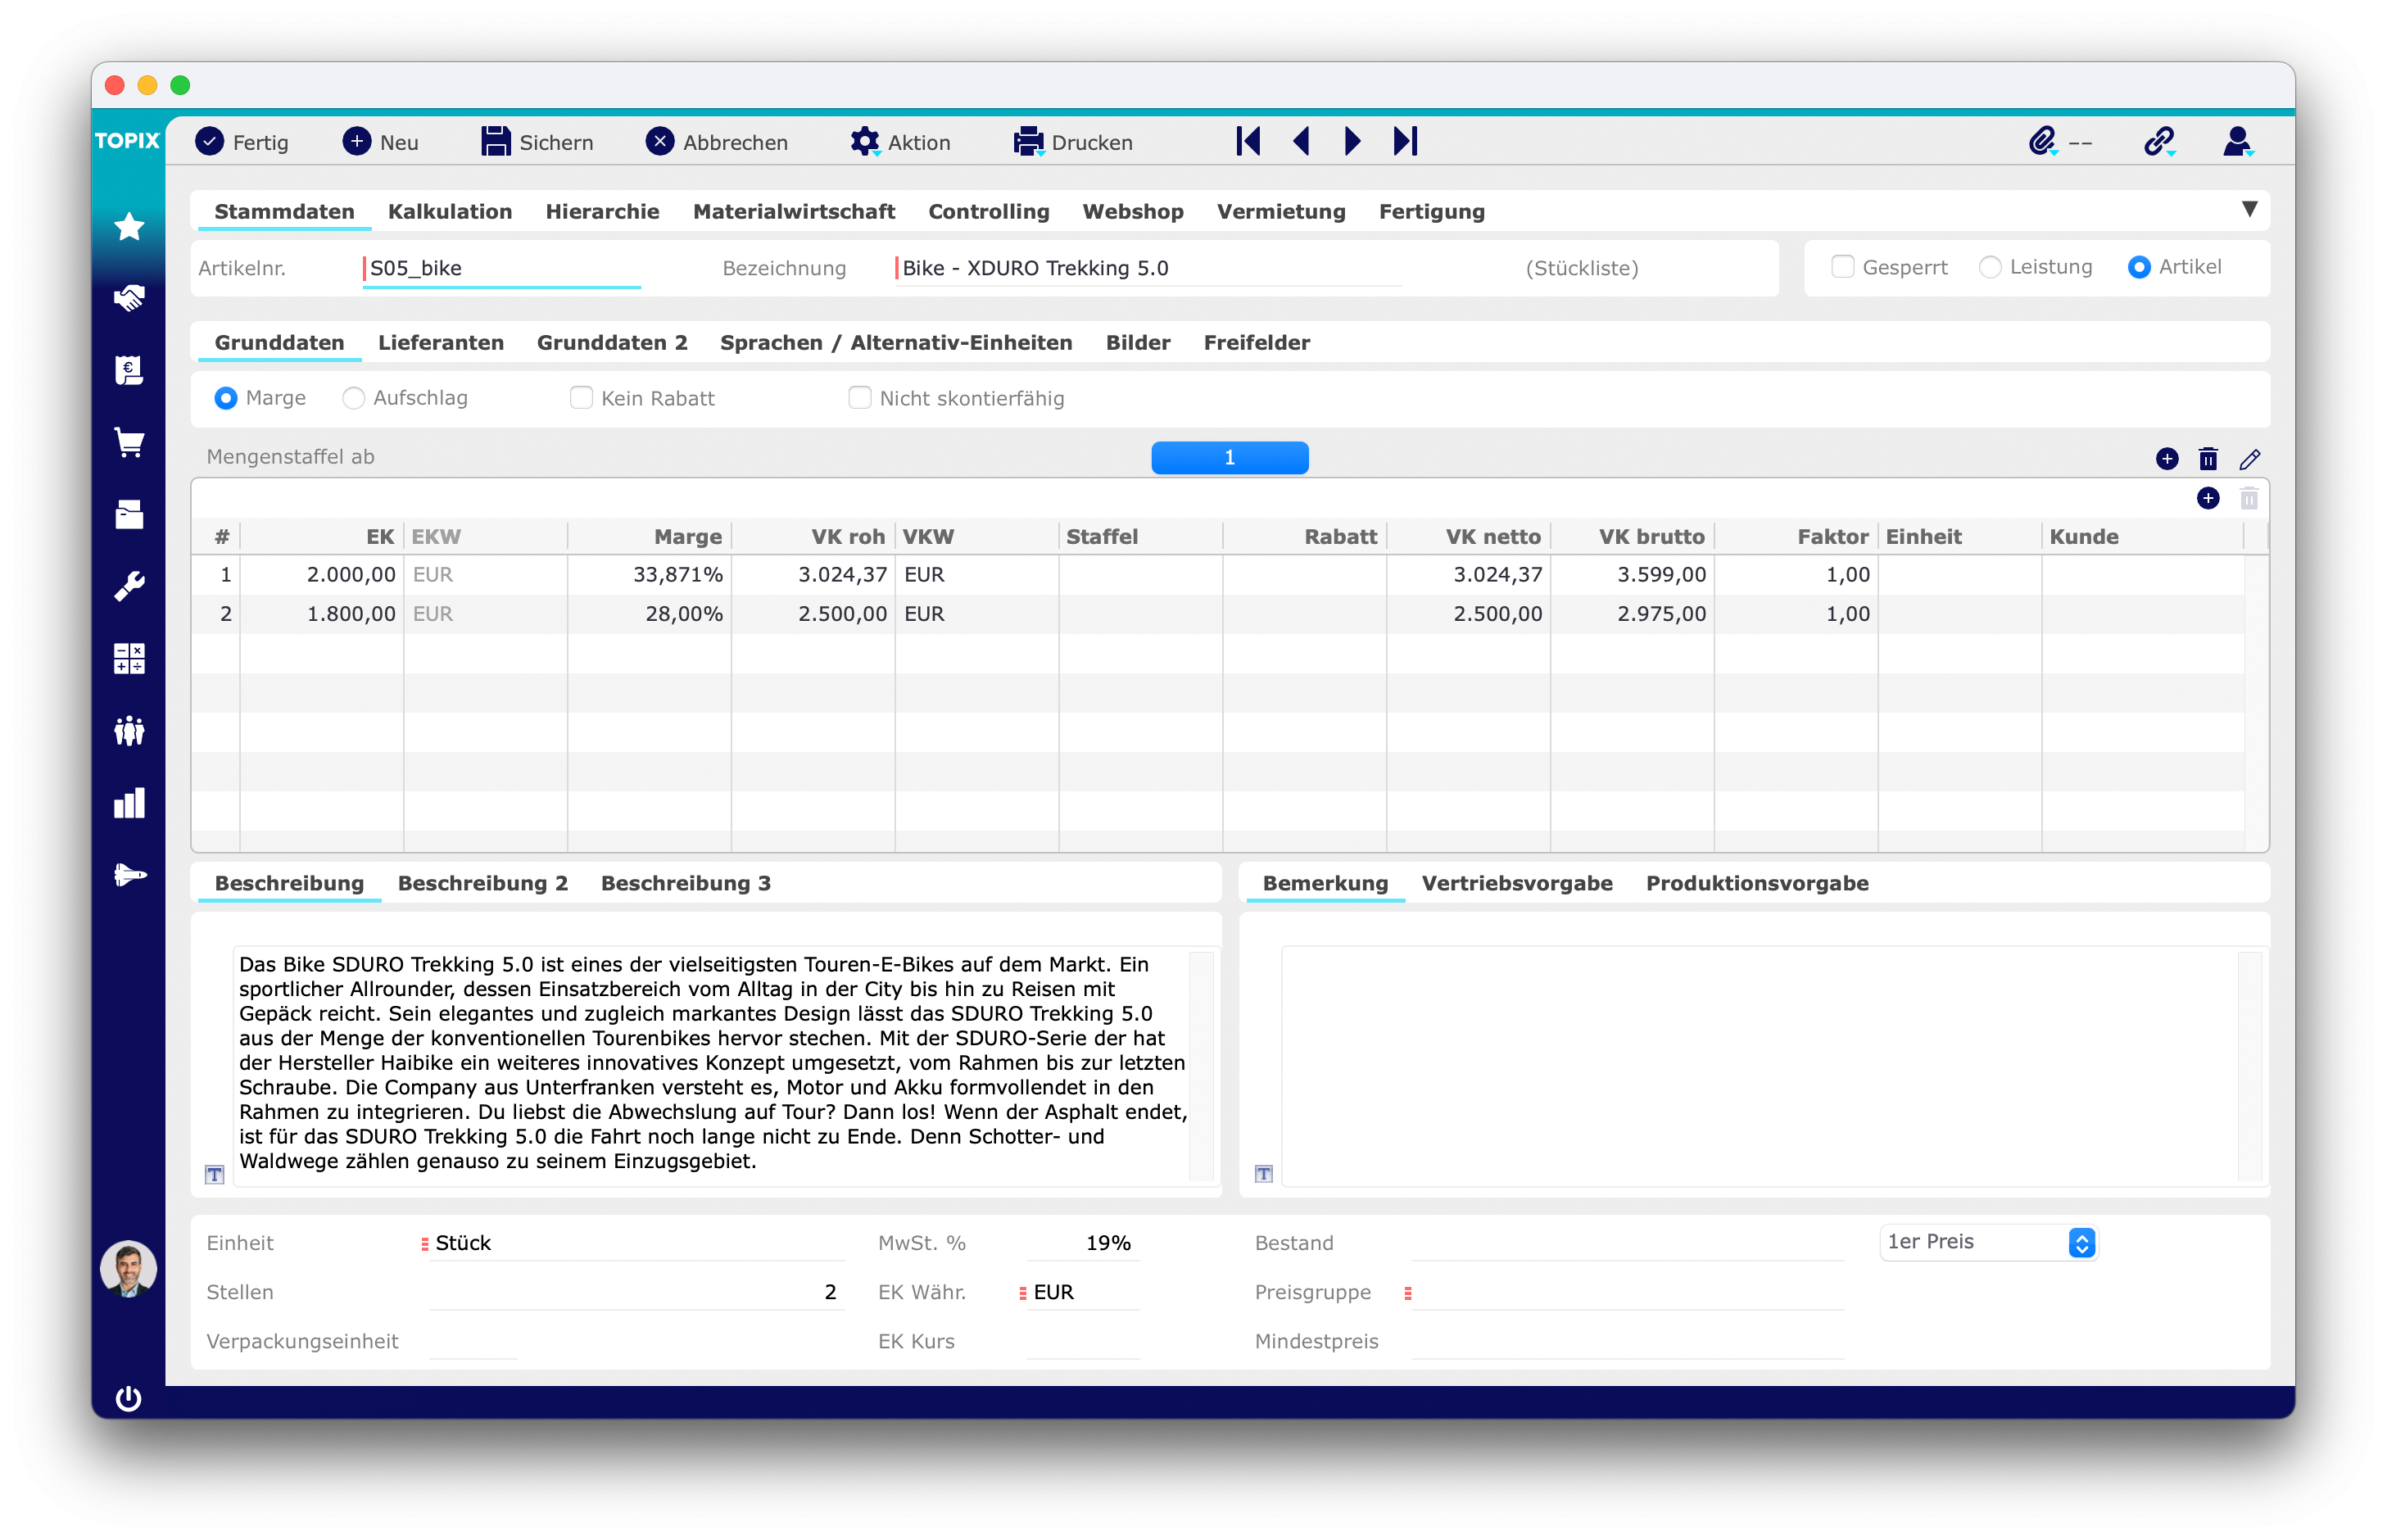
Task: Click the link icon in the top right
Action: tap(2158, 141)
